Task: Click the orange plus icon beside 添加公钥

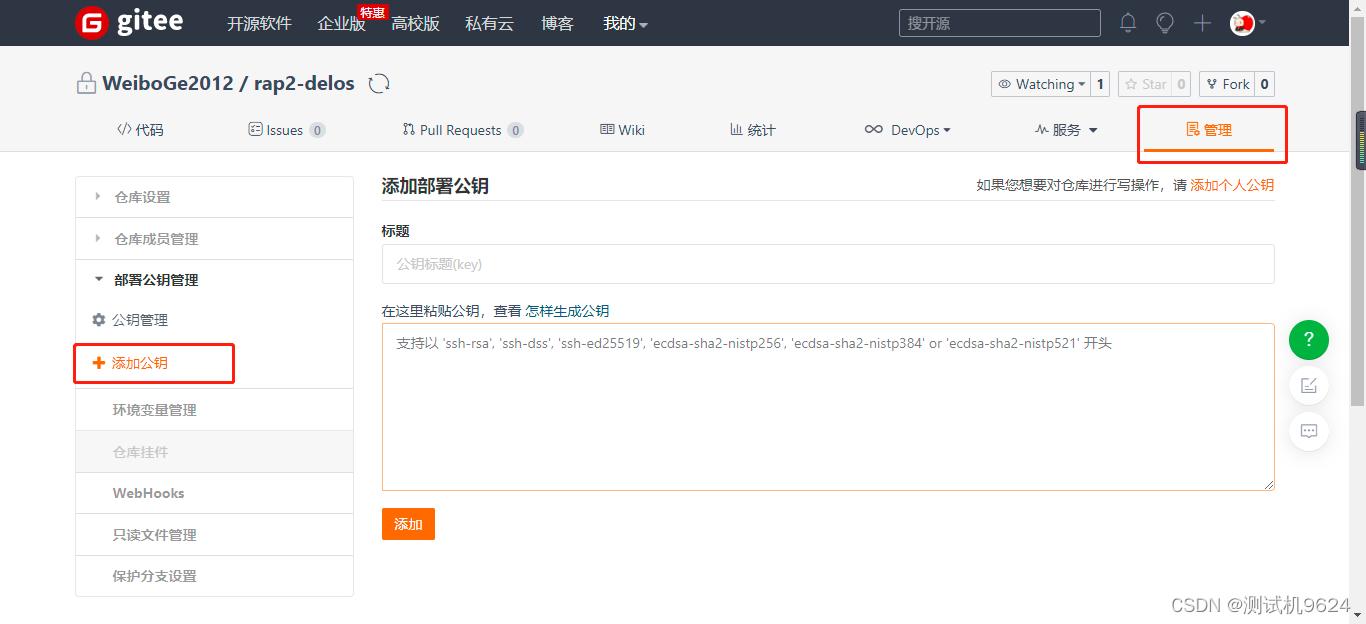Action: 98,363
